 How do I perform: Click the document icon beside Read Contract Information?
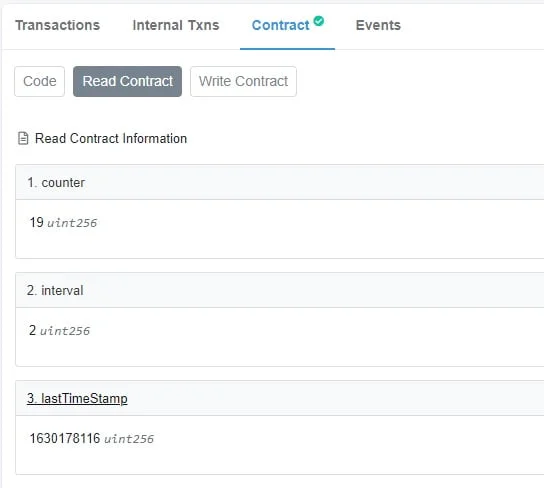click(23, 138)
